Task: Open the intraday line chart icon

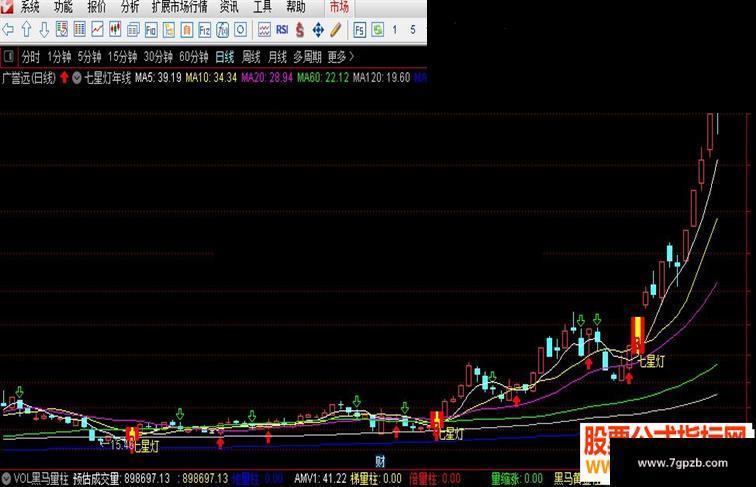Action: [x=97, y=30]
